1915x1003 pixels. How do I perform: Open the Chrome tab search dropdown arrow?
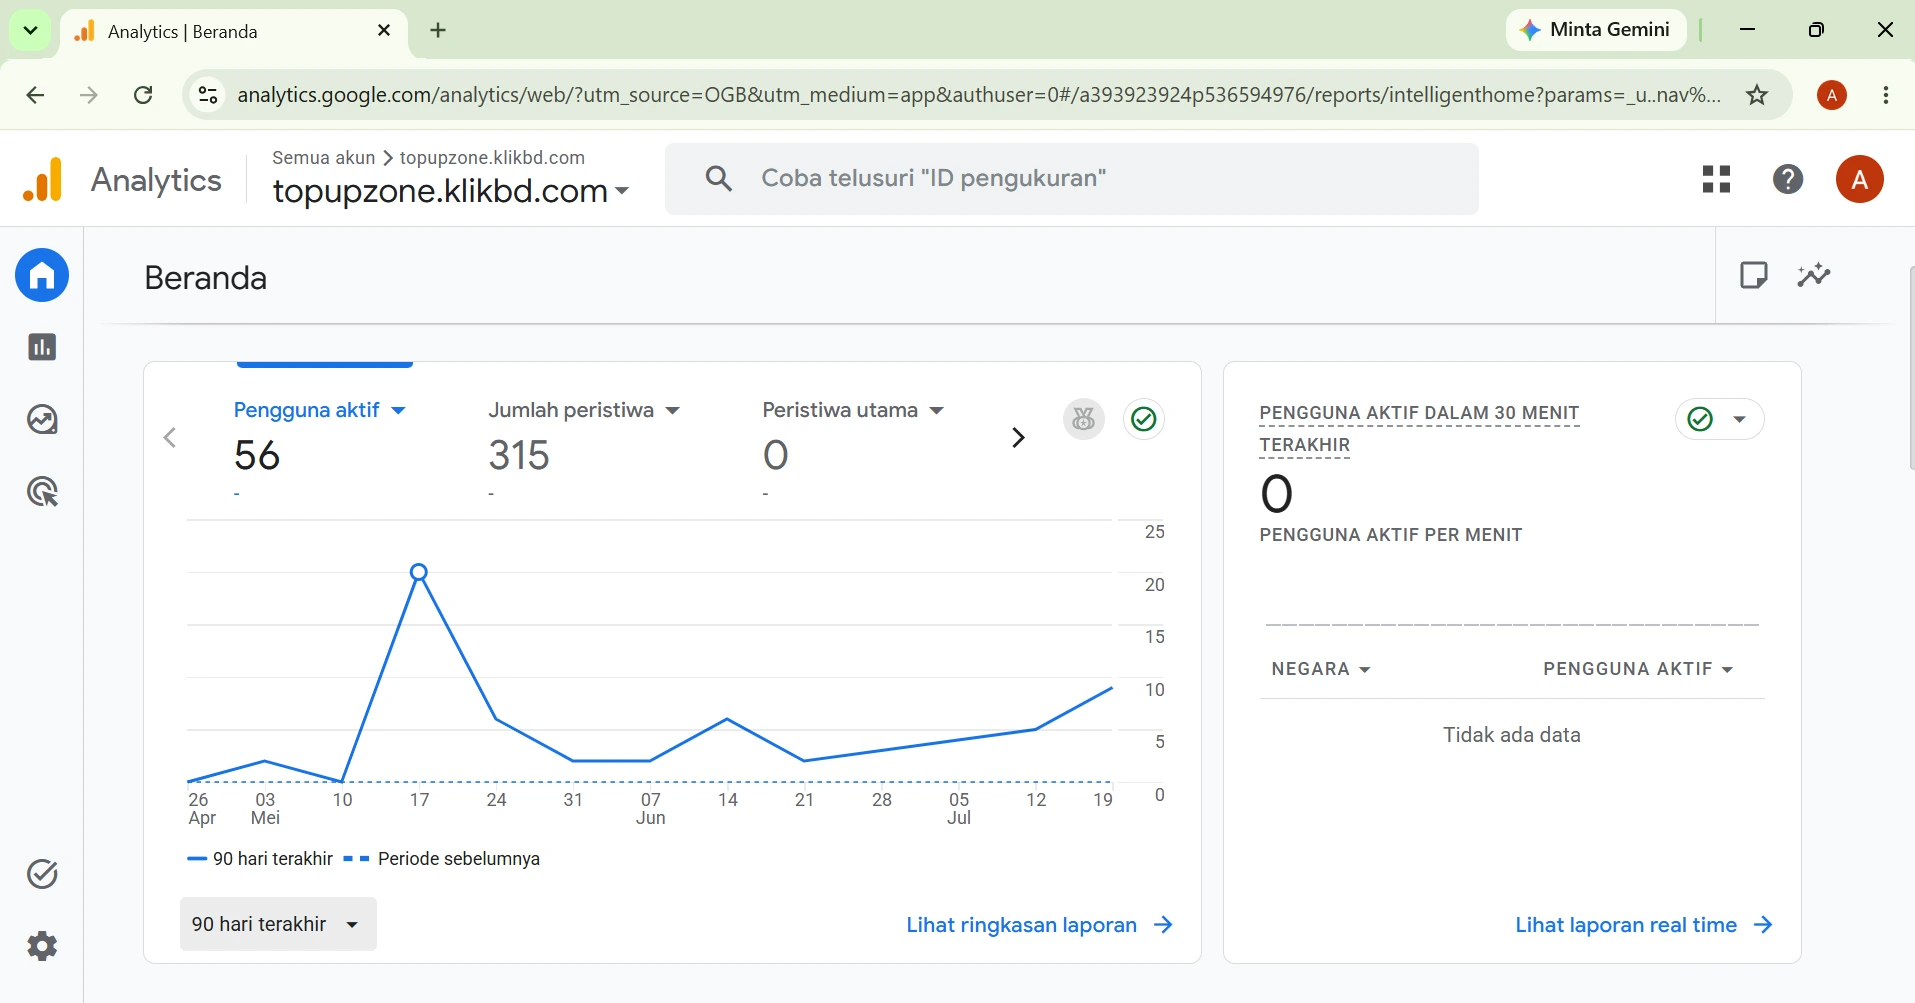[x=30, y=30]
